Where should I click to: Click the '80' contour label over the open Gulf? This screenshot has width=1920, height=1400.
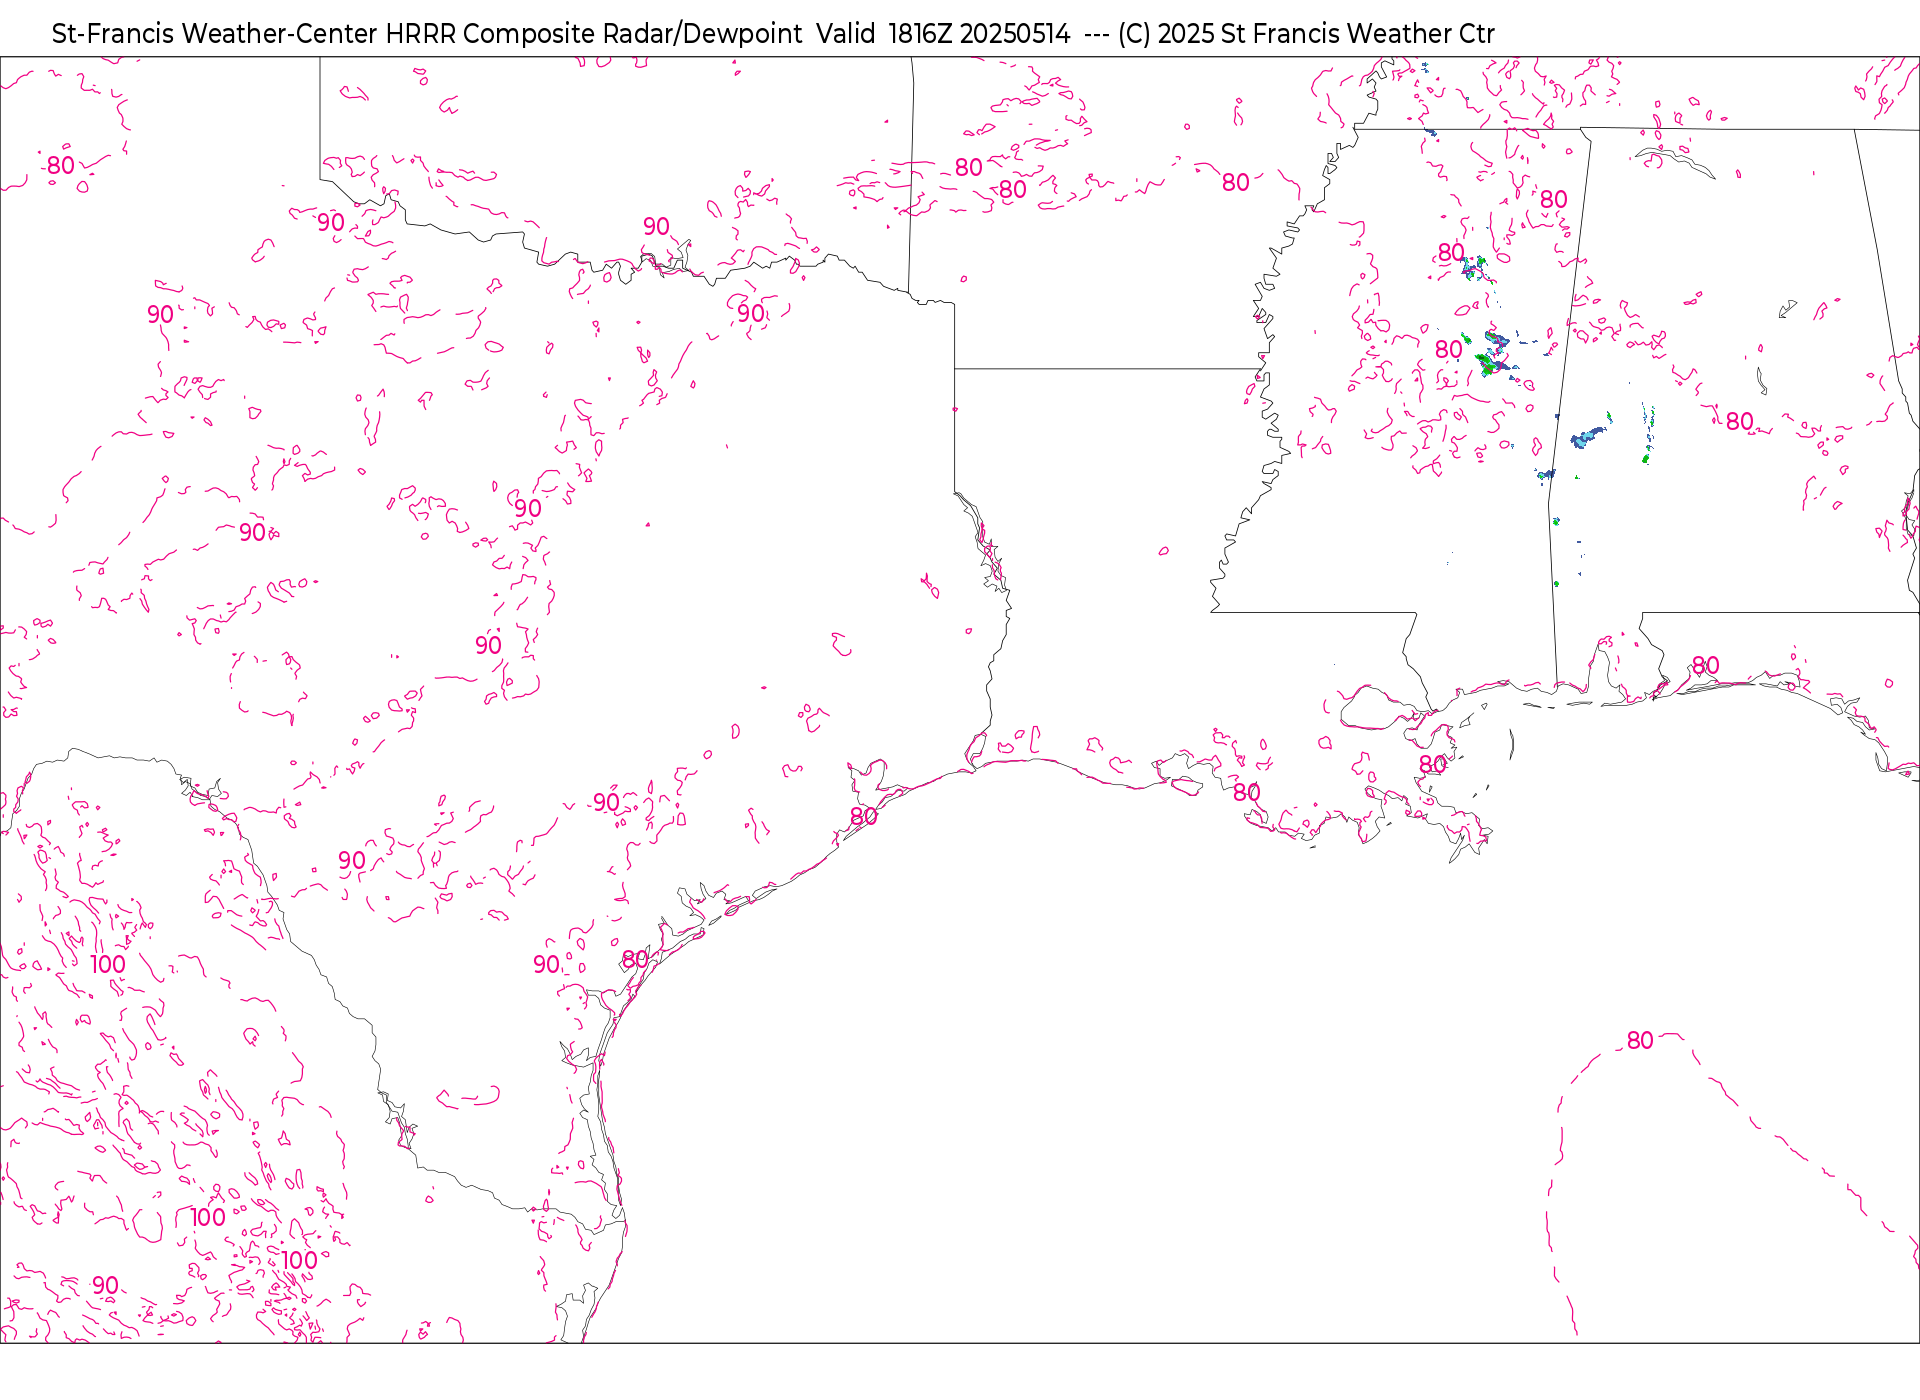coord(1640,1041)
